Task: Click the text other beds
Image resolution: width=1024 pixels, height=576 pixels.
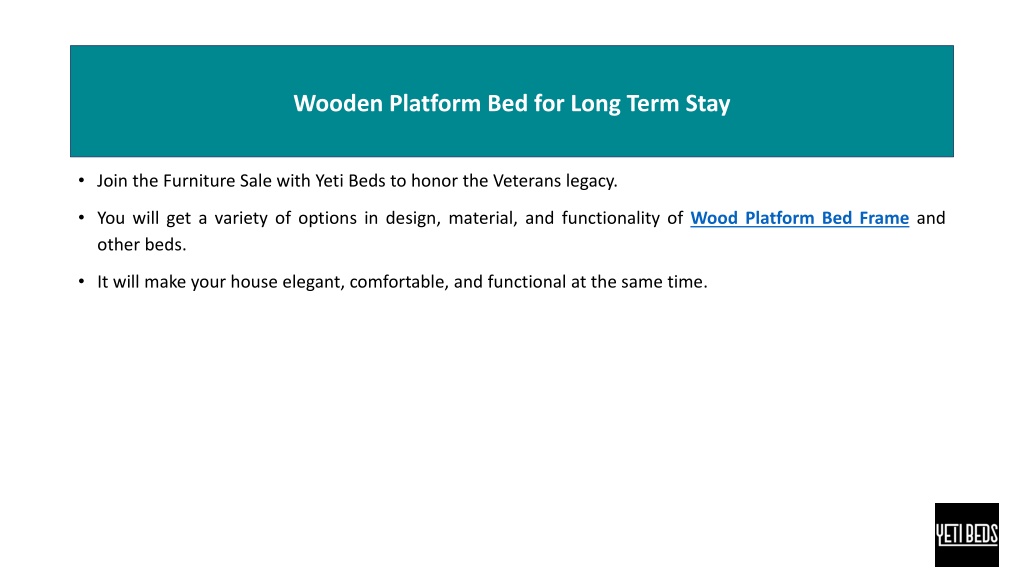Action: click(142, 245)
